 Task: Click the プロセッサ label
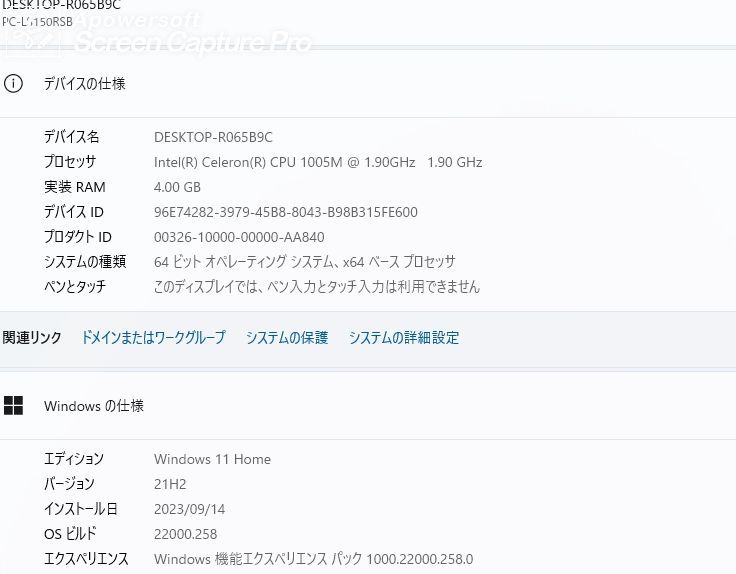pos(70,162)
